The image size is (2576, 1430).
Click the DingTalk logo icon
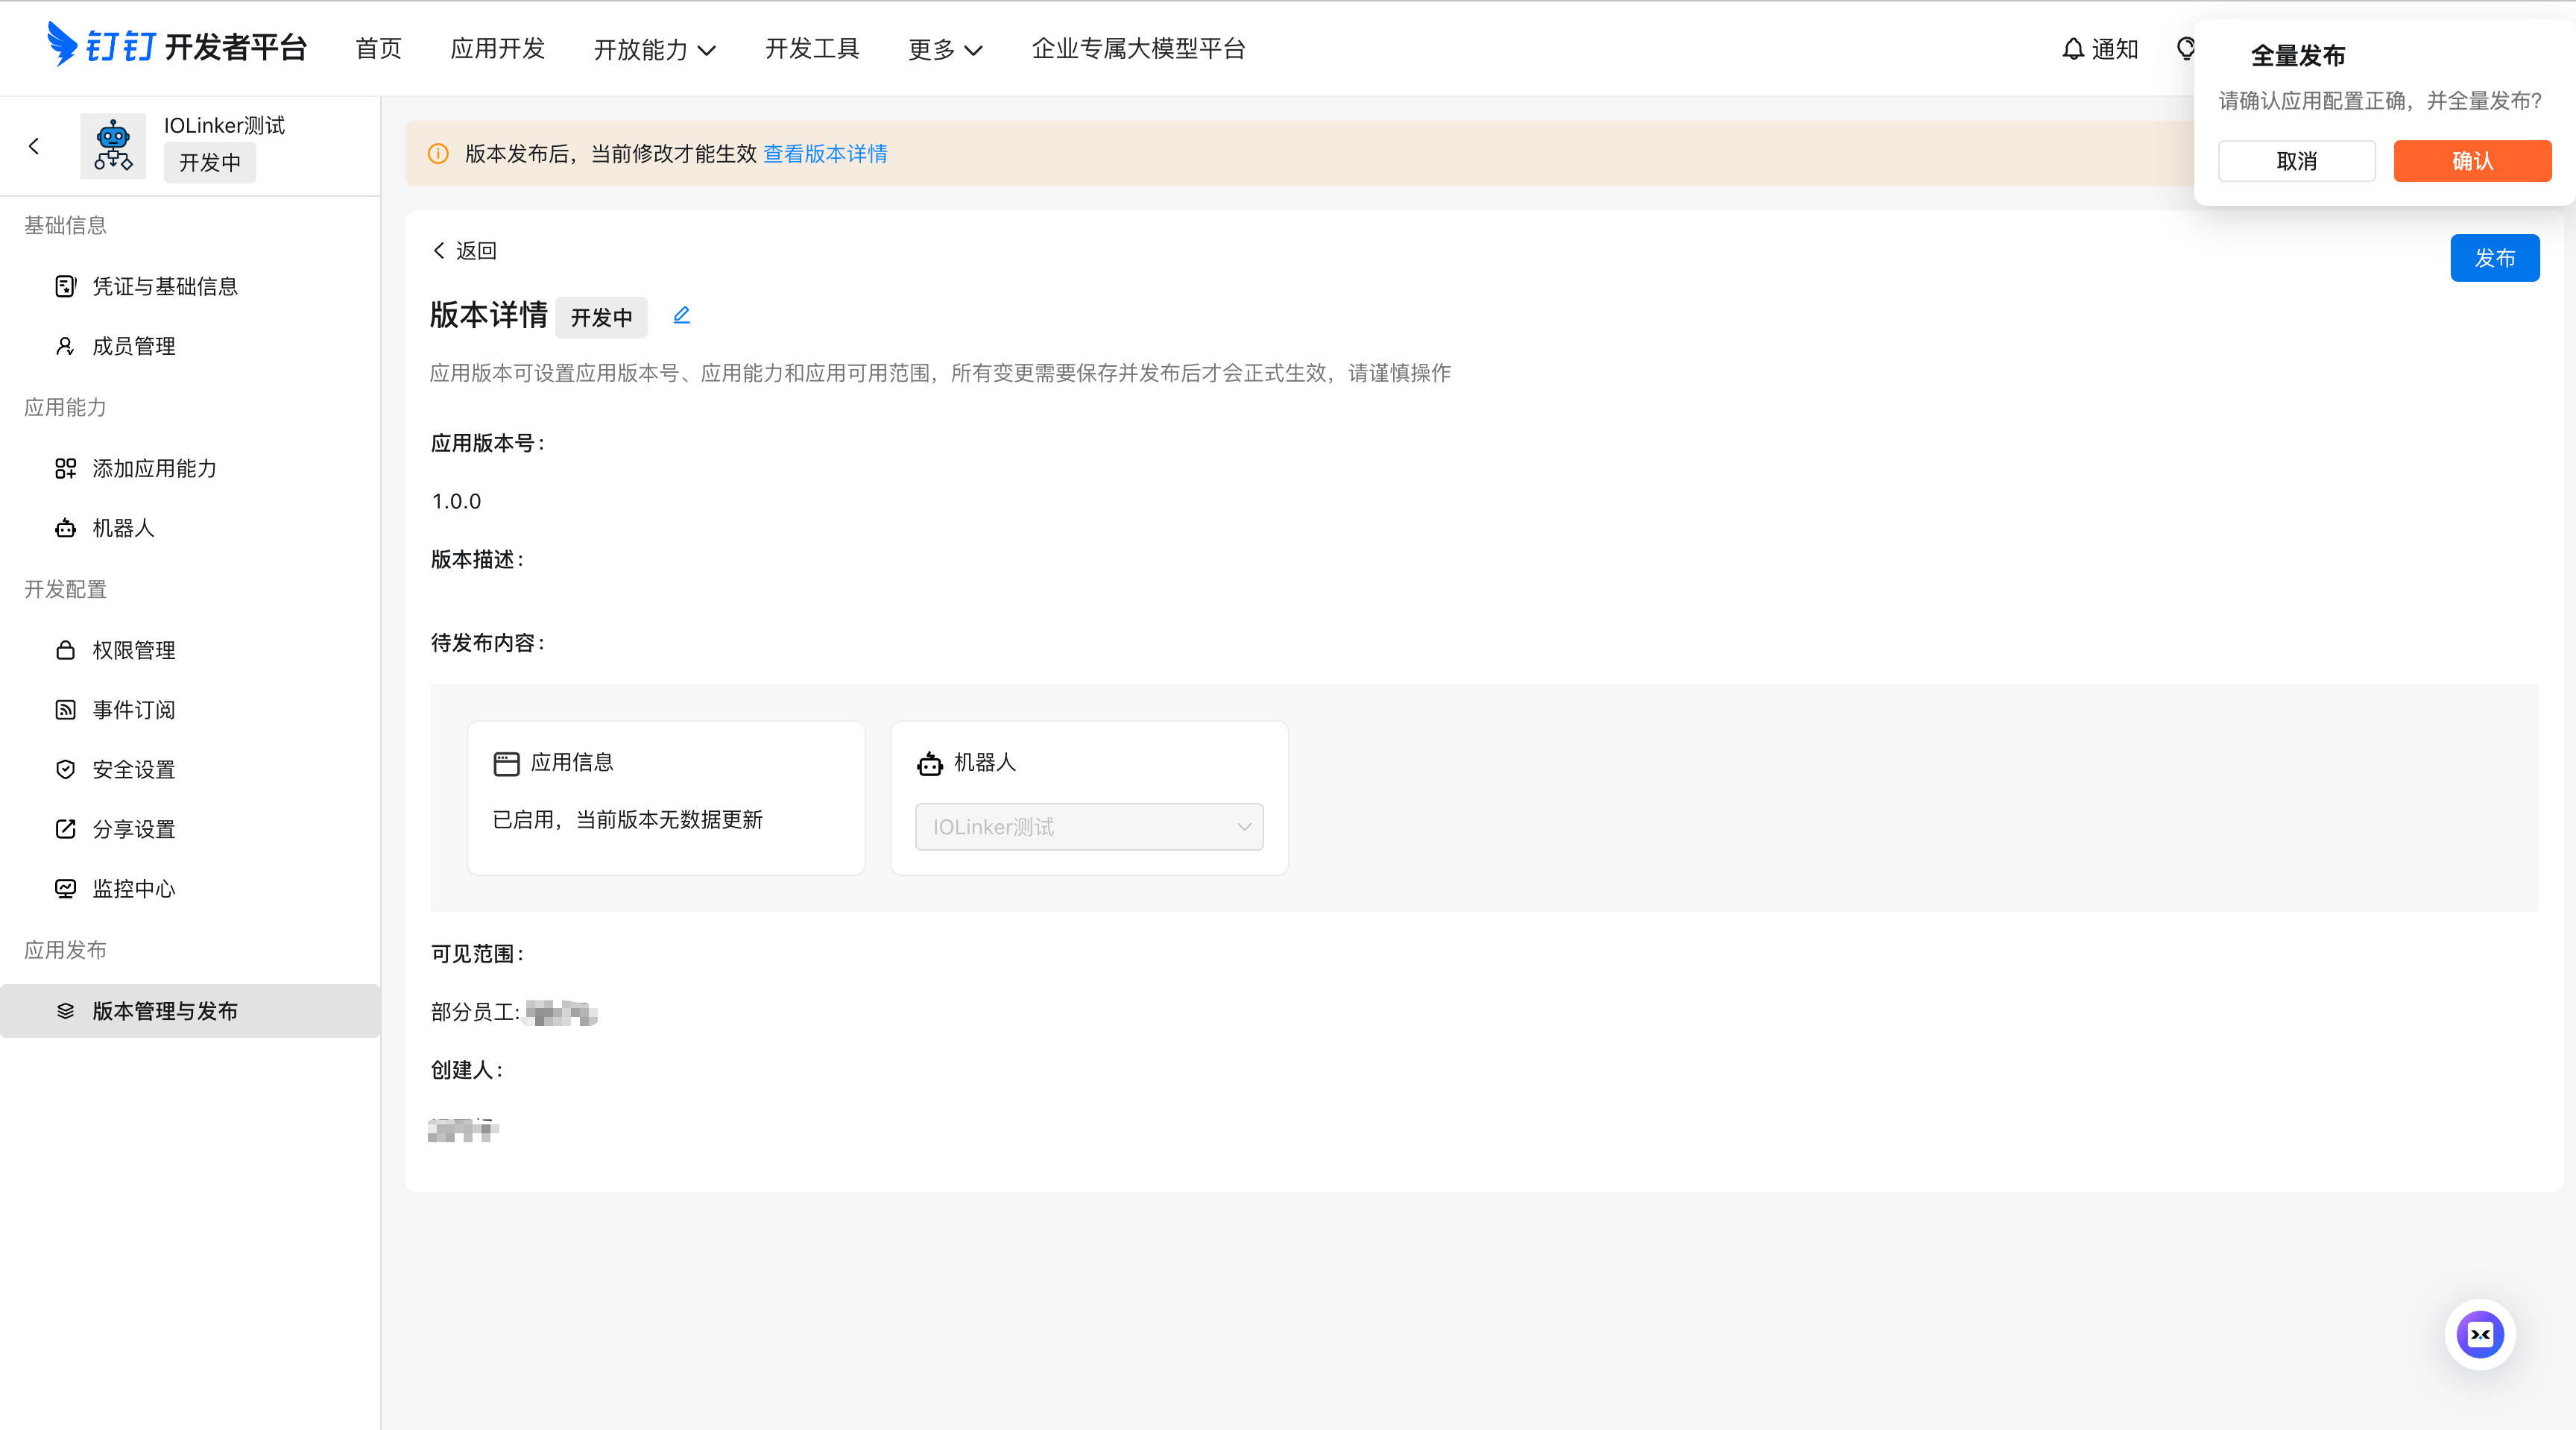62,45
